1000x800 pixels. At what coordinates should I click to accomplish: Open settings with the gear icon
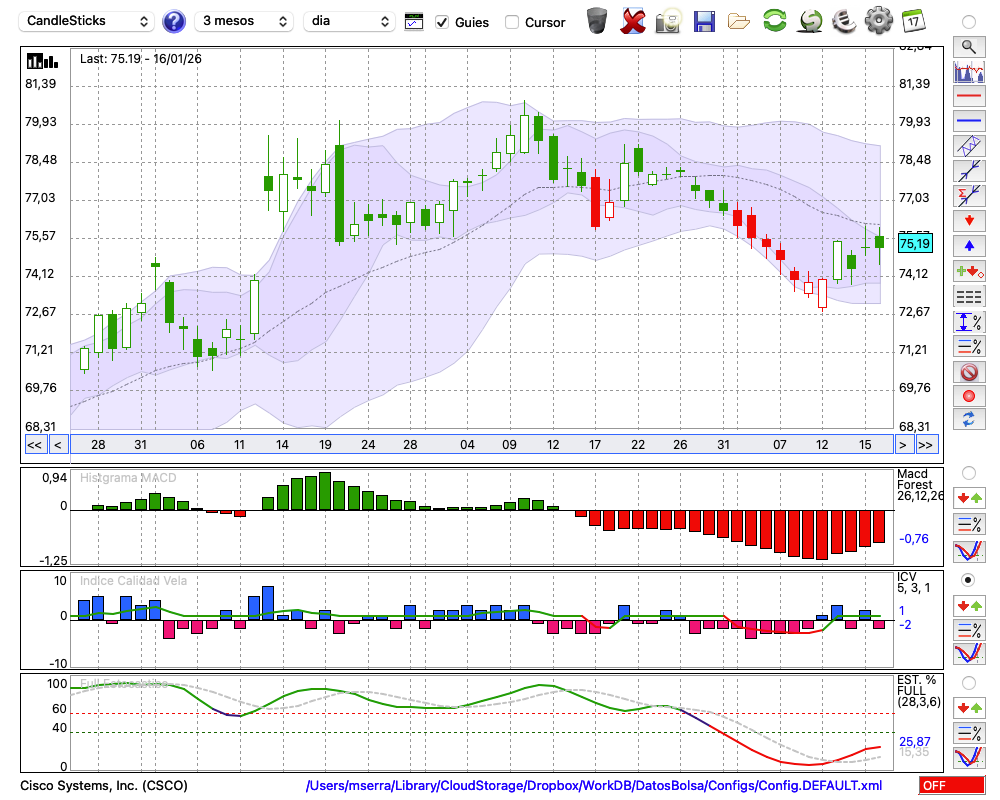point(878,21)
